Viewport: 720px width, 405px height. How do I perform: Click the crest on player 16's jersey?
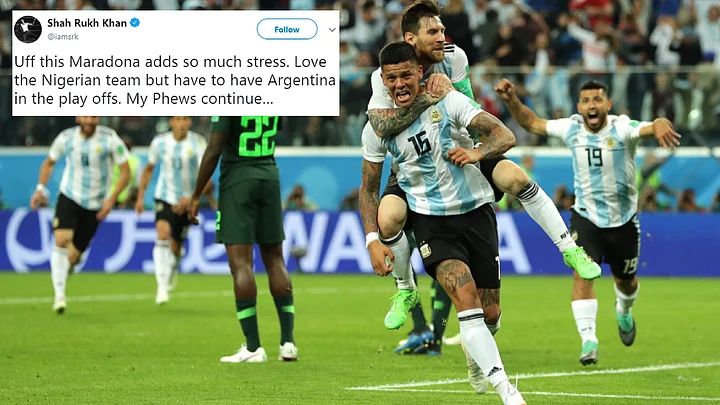435,114
